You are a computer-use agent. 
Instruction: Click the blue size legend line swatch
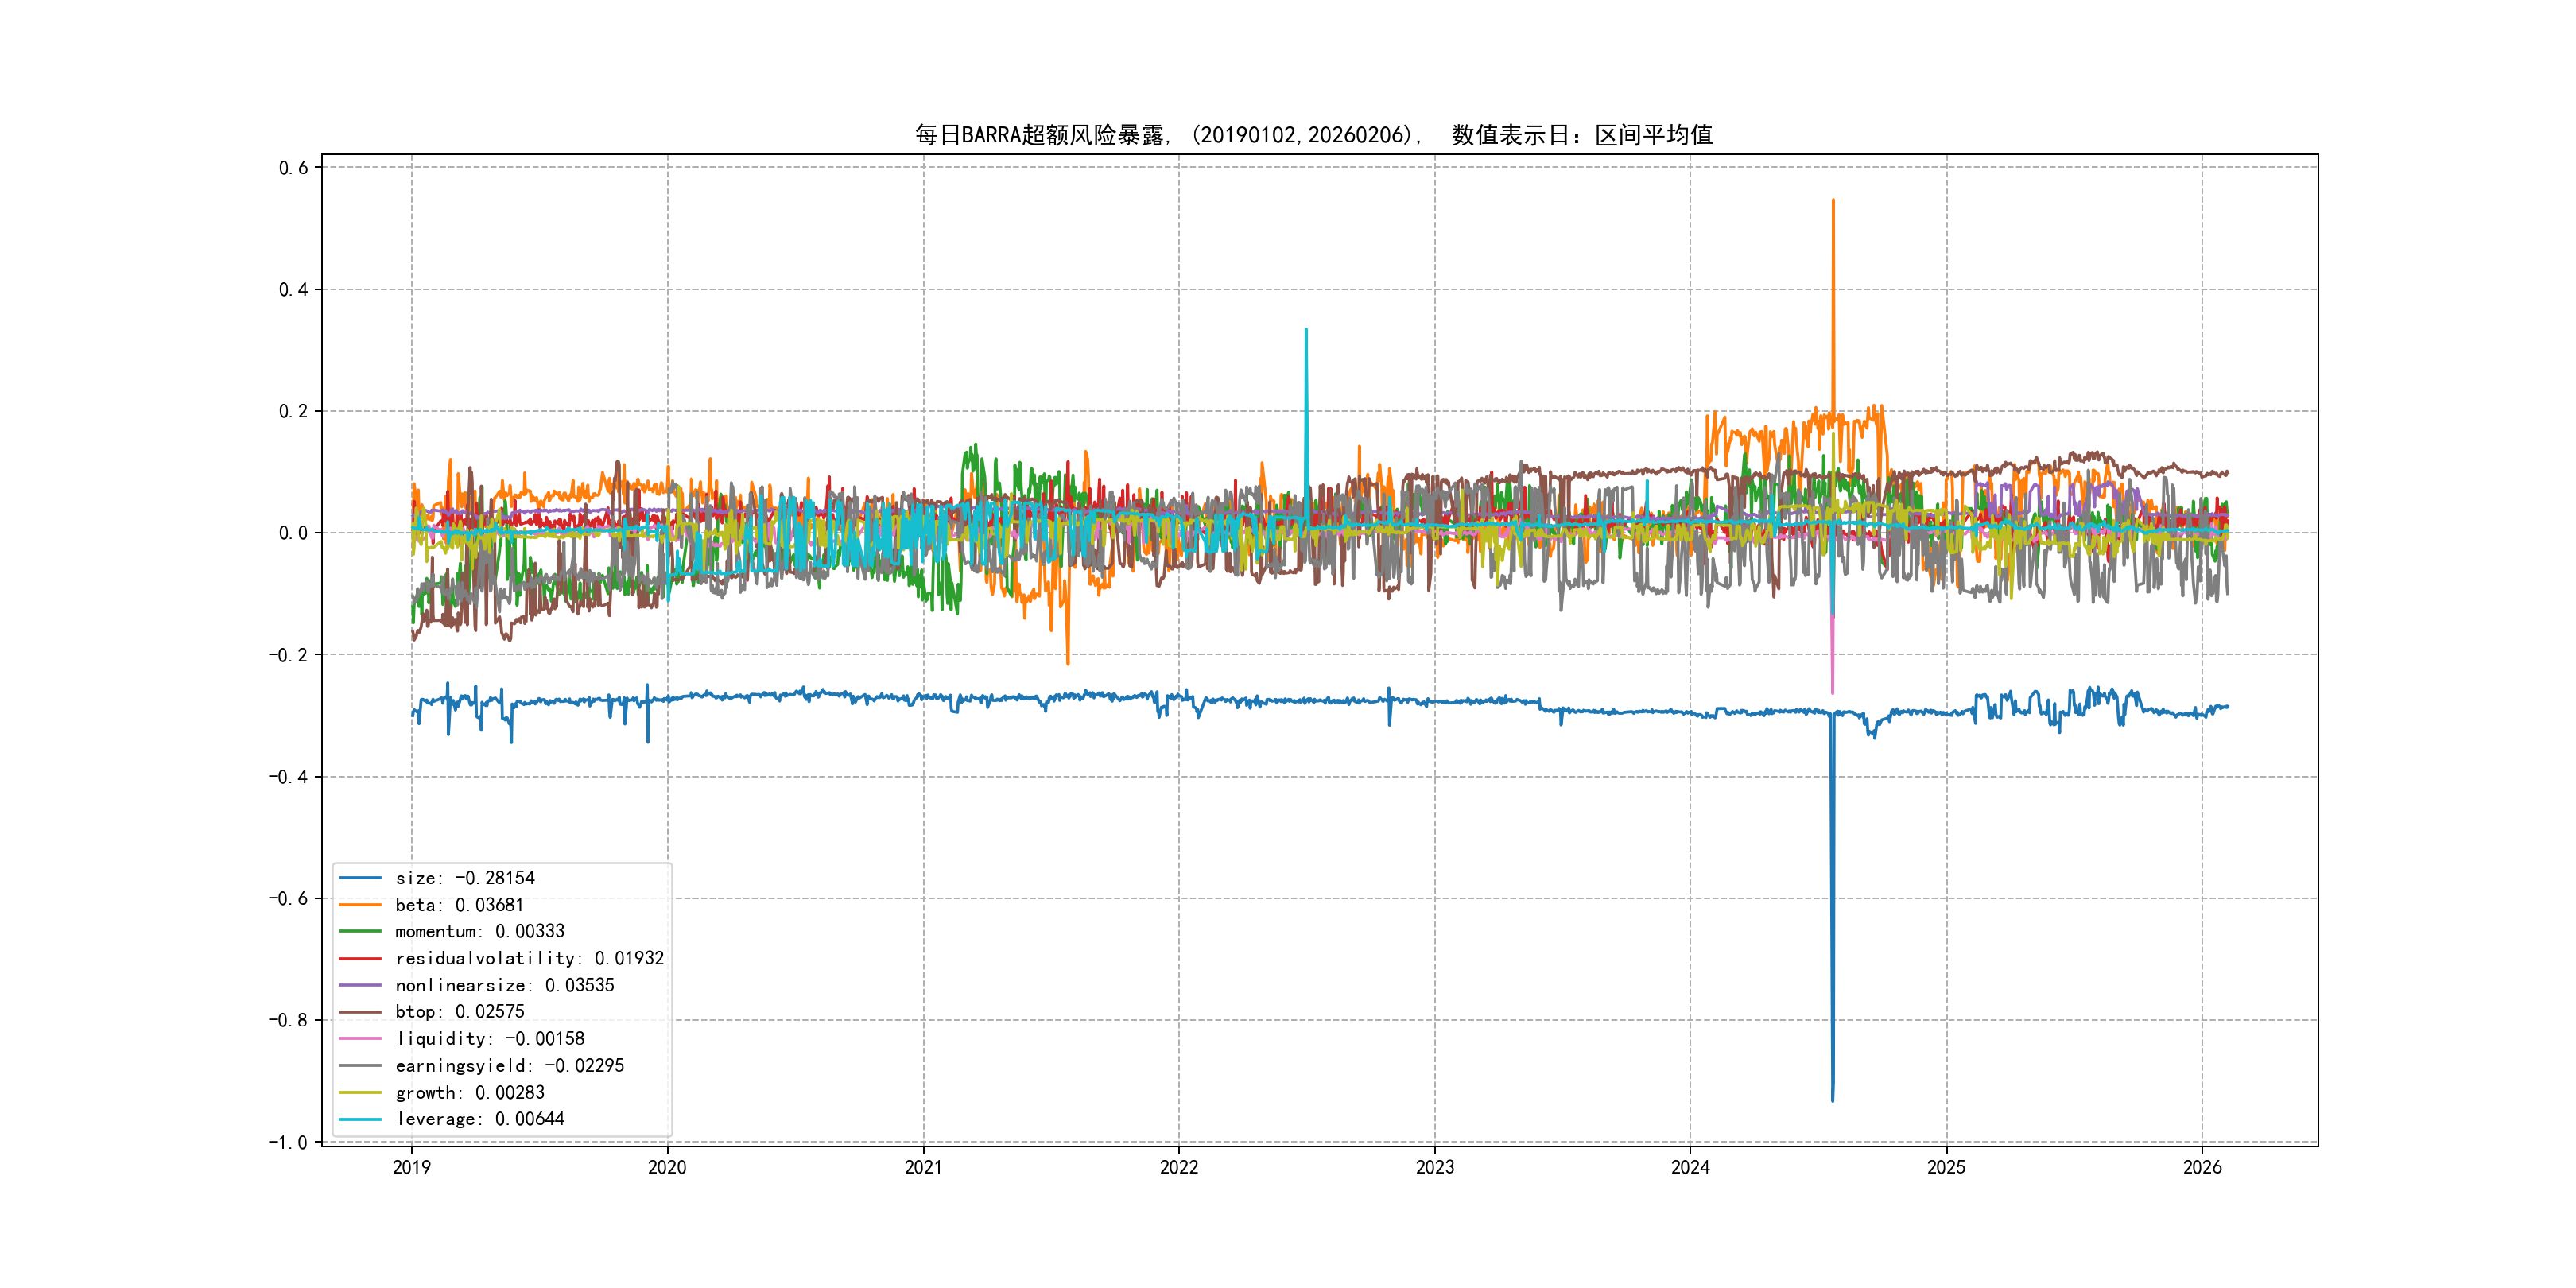tap(360, 878)
